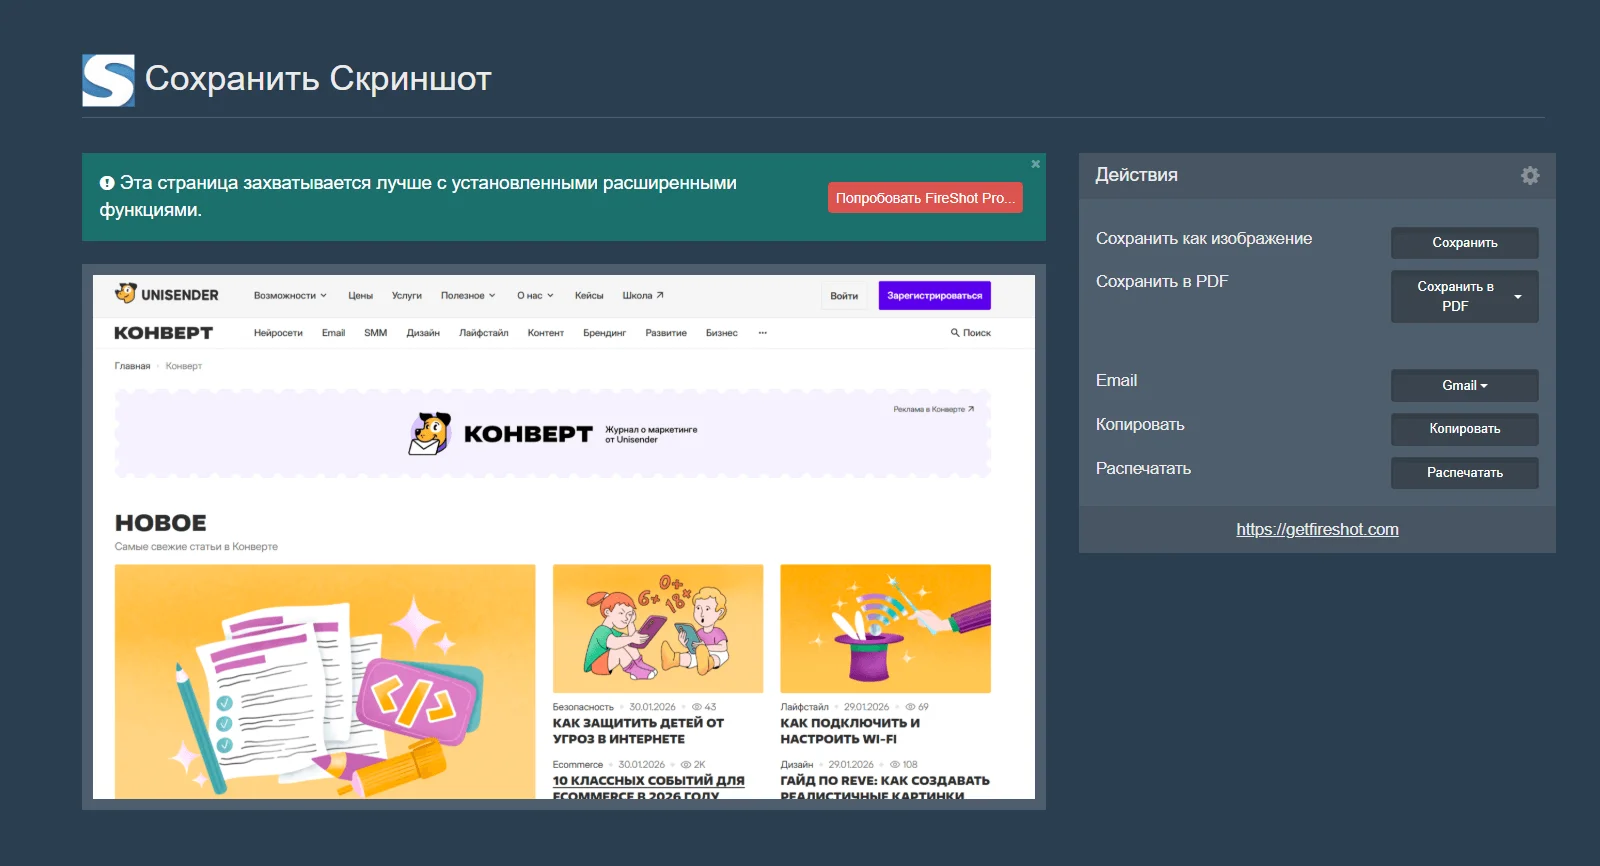Click the FireShot logo icon

click(108, 80)
